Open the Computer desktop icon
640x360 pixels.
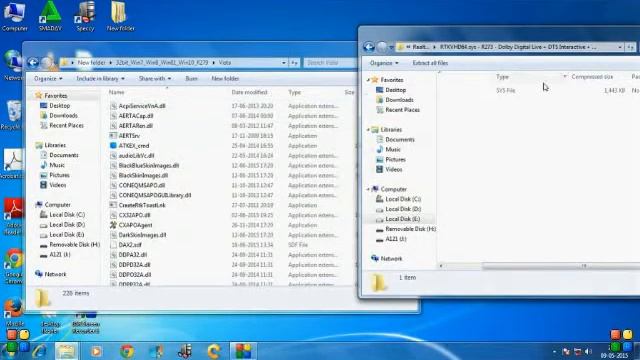pyautogui.click(x=14, y=16)
